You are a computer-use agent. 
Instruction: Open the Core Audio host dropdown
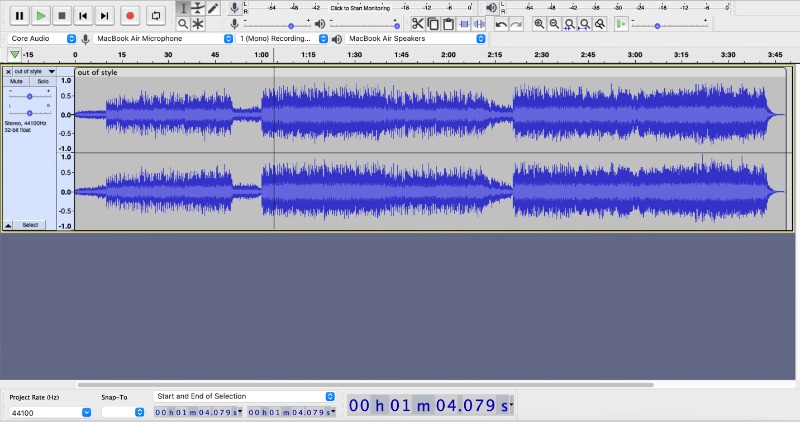click(42, 39)
